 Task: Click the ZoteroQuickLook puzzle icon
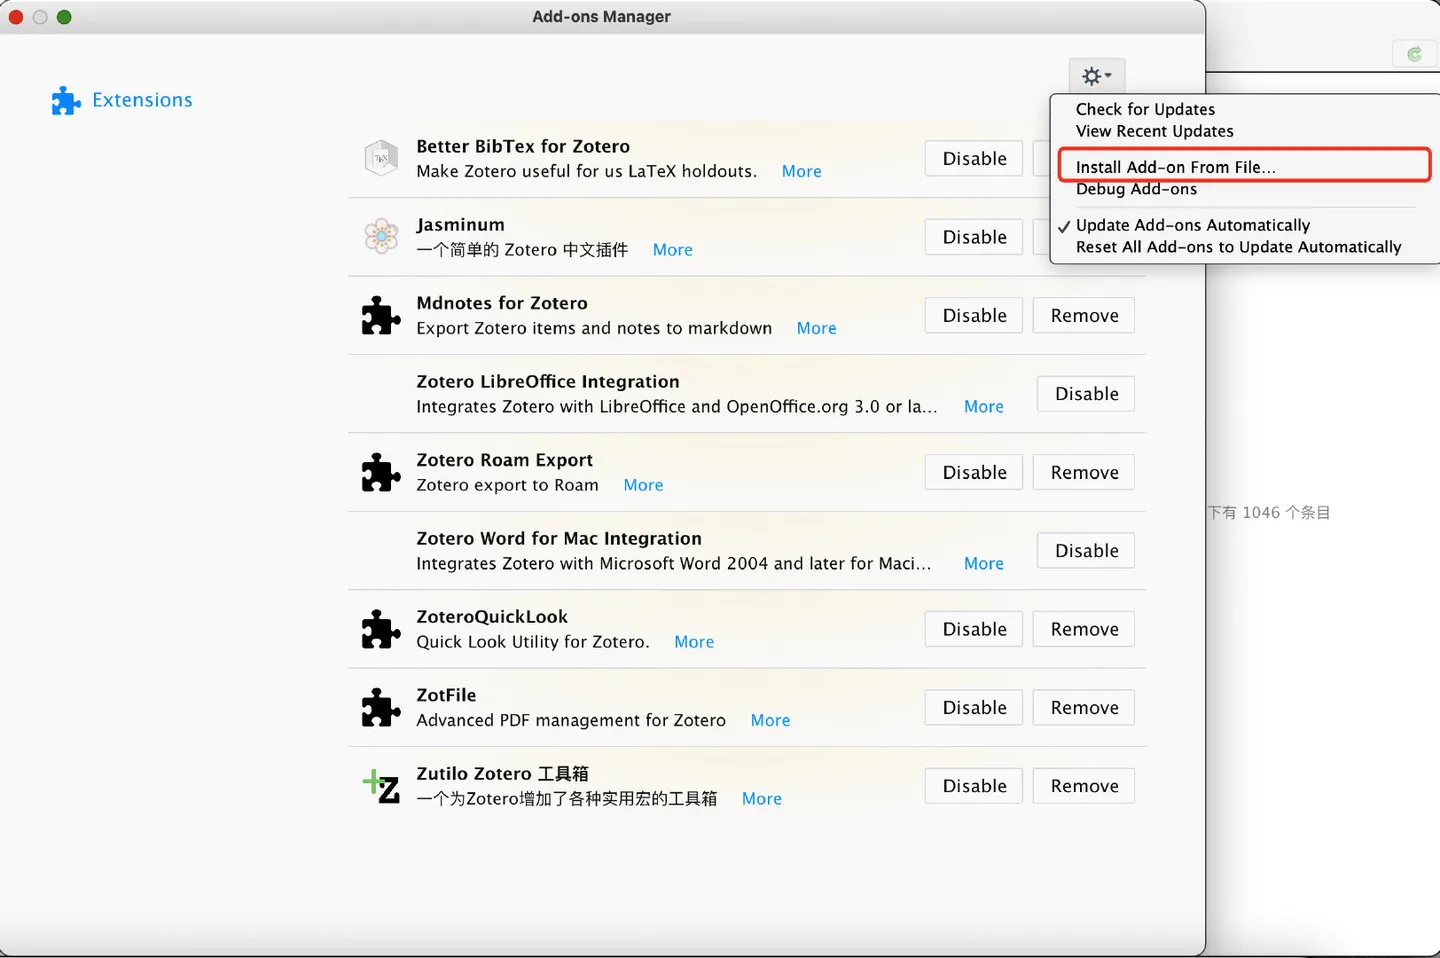coord(381,629)
